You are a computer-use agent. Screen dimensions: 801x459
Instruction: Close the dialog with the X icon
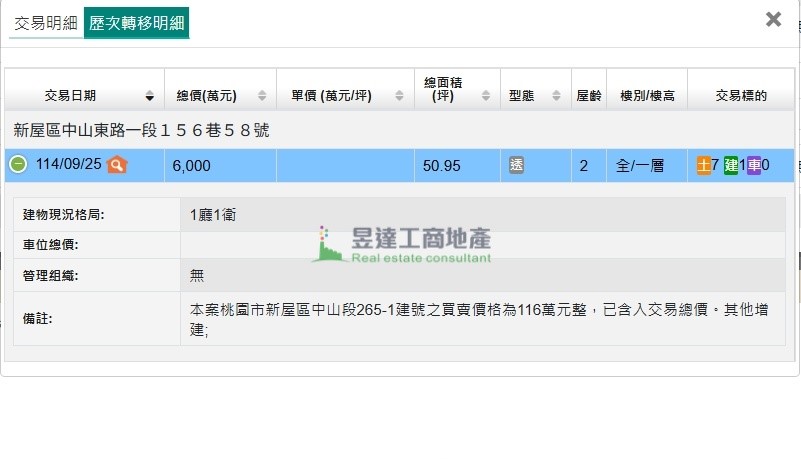[x=773, y=19]
